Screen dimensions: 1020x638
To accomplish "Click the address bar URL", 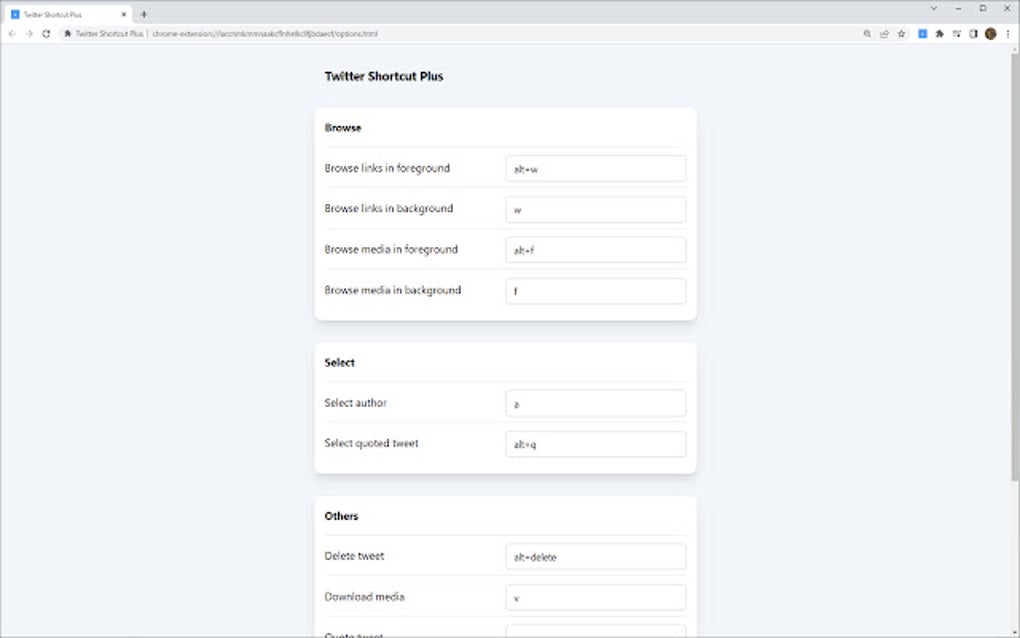I will pyautogui.click(x=265, y=34).
